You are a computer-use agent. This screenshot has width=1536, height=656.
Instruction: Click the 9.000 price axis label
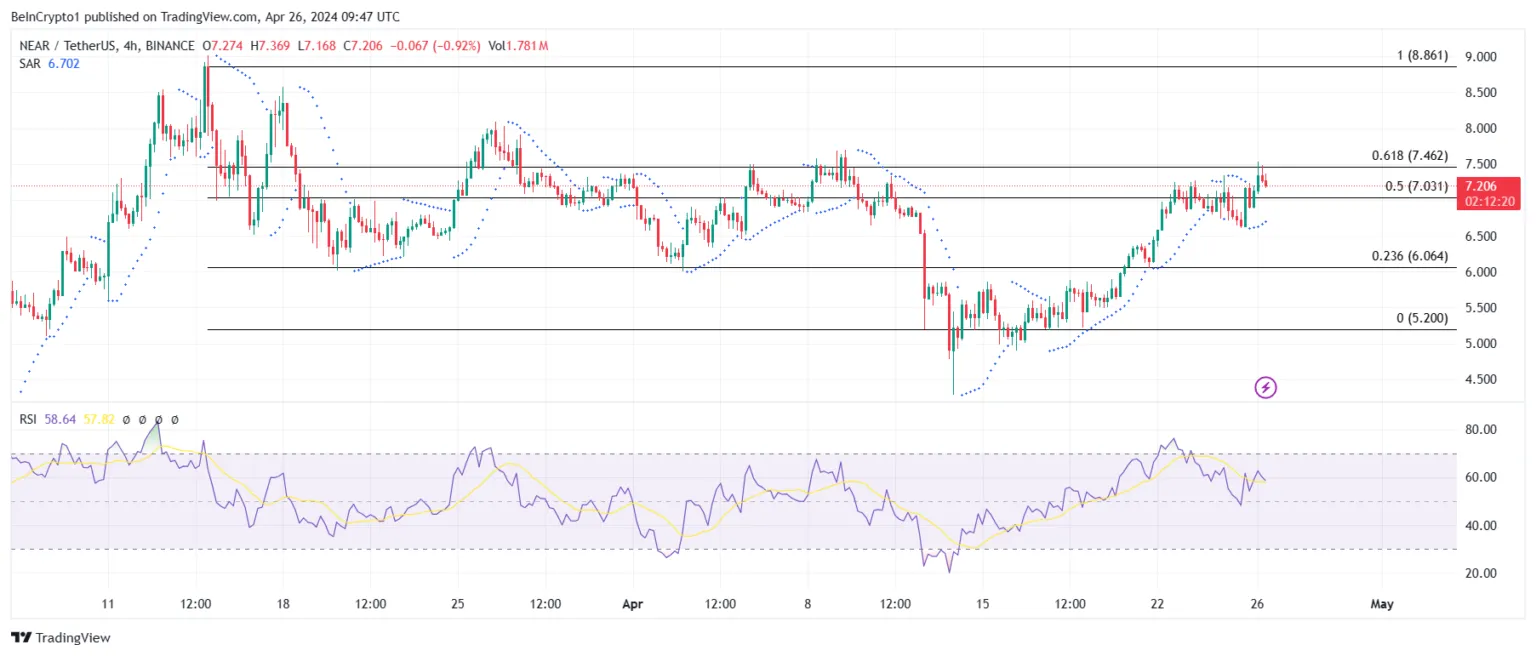click(1477, 57)
